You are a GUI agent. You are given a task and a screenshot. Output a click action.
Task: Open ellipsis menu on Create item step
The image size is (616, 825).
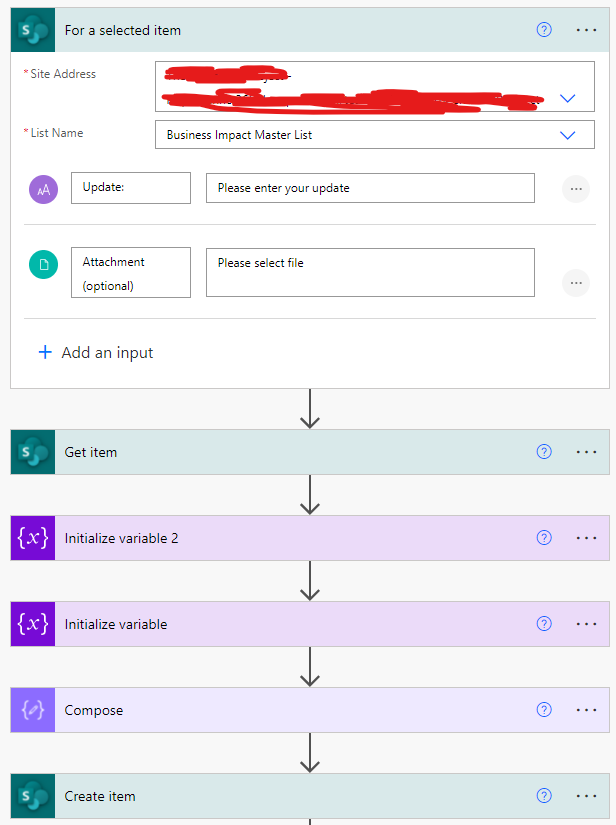pyautogui.click(x=587, y=796)
